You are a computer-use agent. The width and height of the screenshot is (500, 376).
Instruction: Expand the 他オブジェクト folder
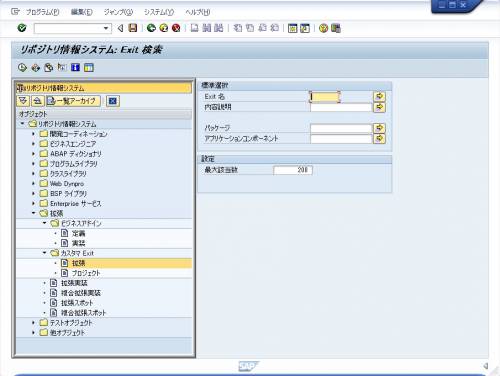33,332
